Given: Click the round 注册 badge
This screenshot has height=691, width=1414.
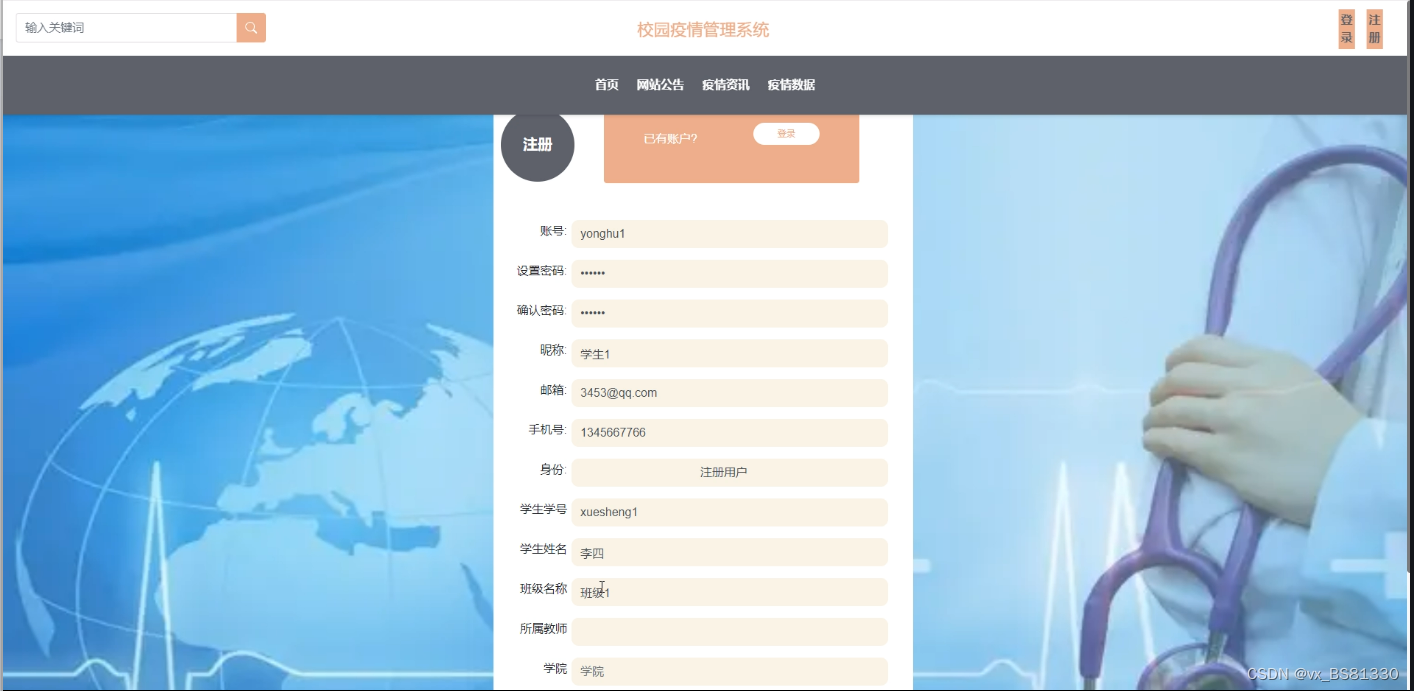Looking at the screenshot, I should pos(538,145).
